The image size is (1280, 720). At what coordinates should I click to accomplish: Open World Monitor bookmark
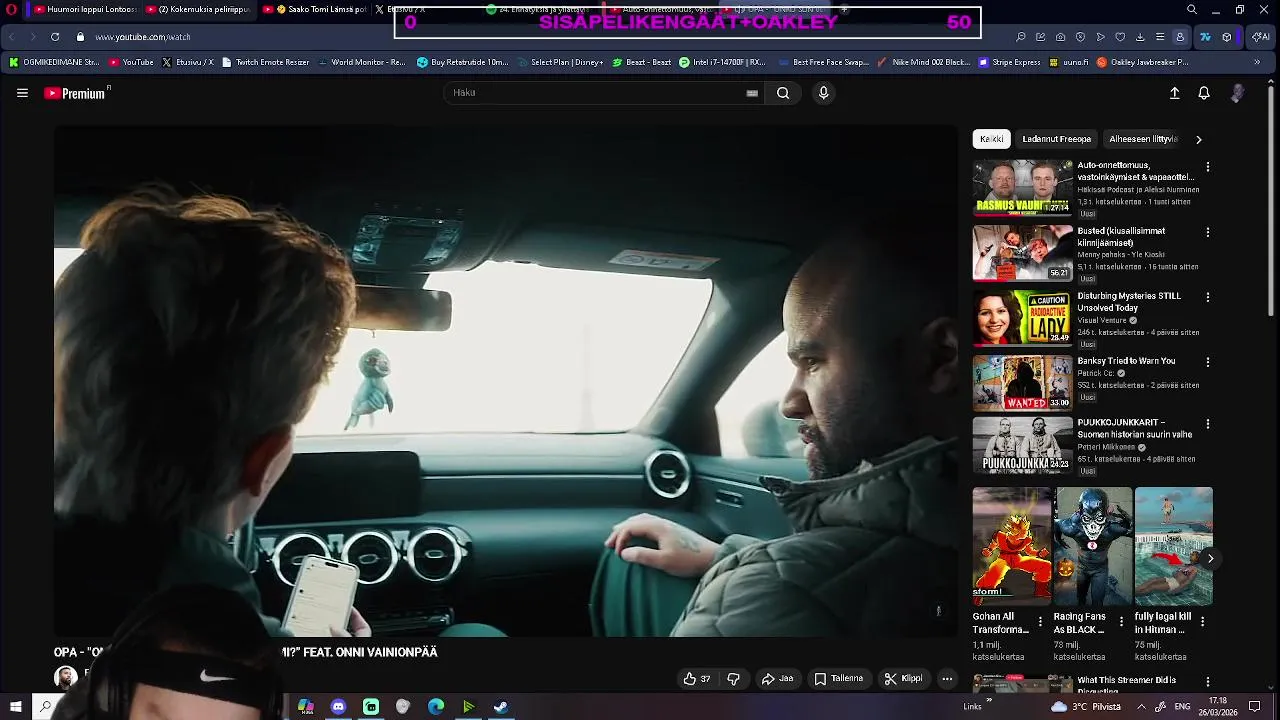pyautogui.click(x=361, y=62)
